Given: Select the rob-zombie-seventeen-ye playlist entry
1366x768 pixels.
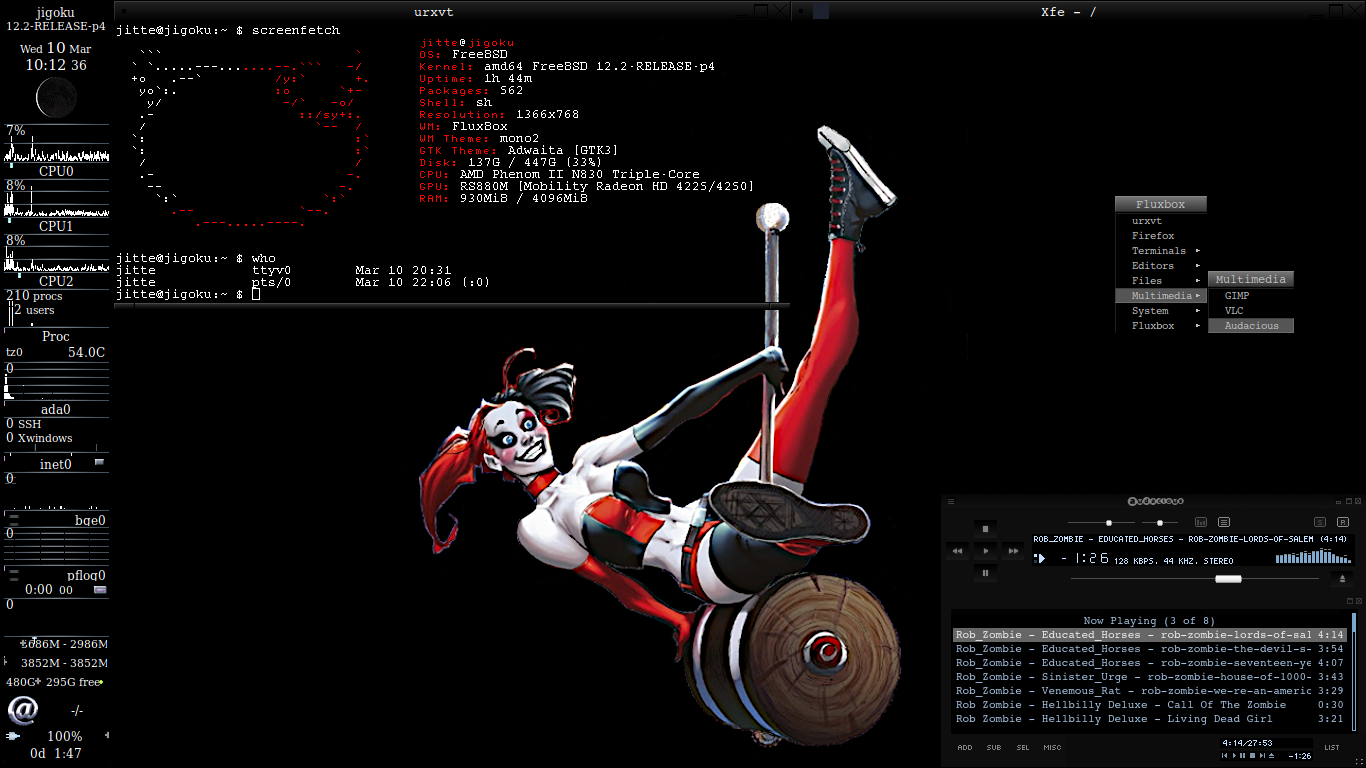Looking at the screenshot, I should [x=1150, y=663].
